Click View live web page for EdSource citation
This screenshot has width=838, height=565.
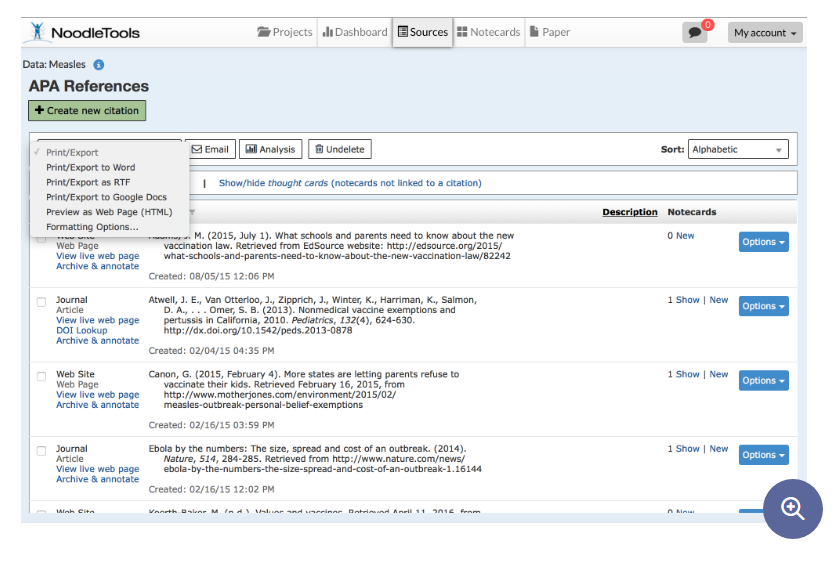coord(98,256)
